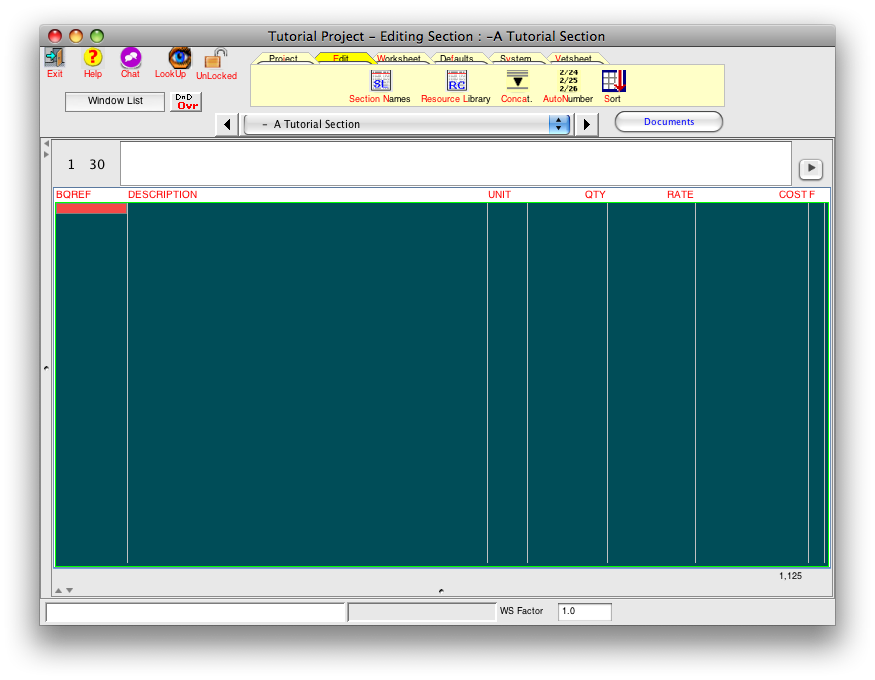The width and height of the screenshot is (875, 680).
Task: Click the 1,125 total value
Action: [x=790, y=576]
